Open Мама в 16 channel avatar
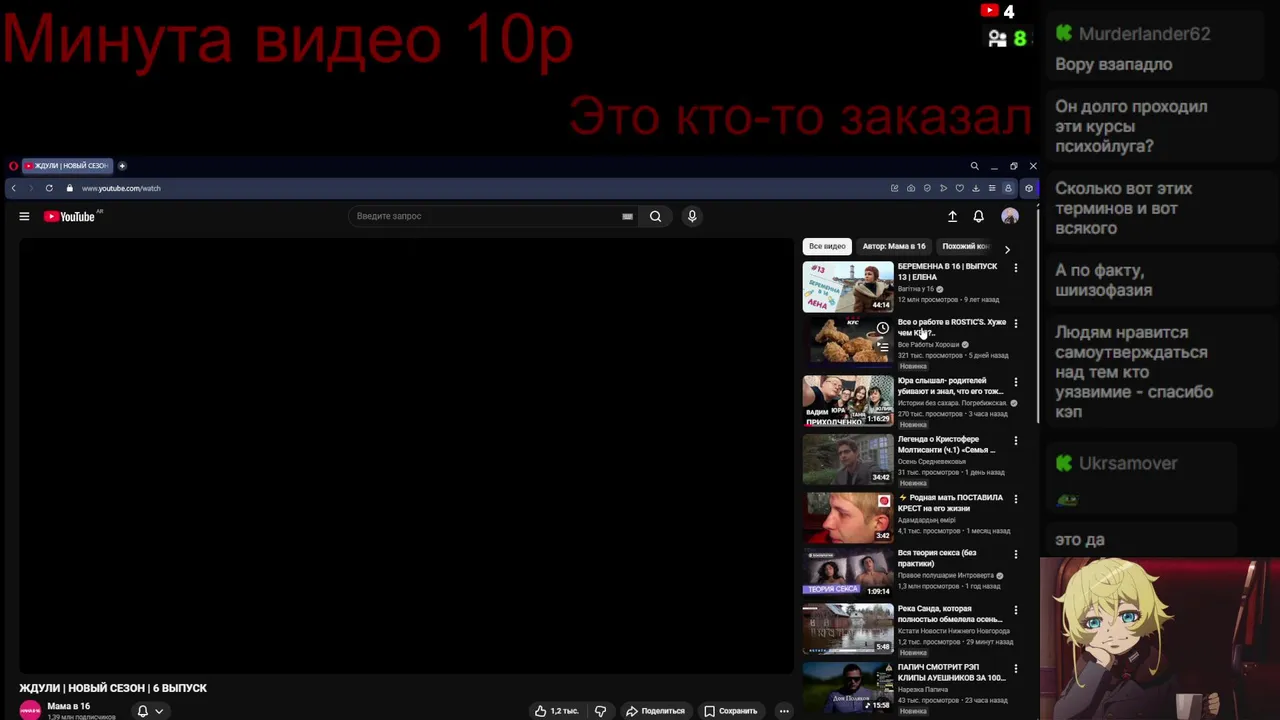Screen dimensions: 1280x720 [x=30, y=710]
